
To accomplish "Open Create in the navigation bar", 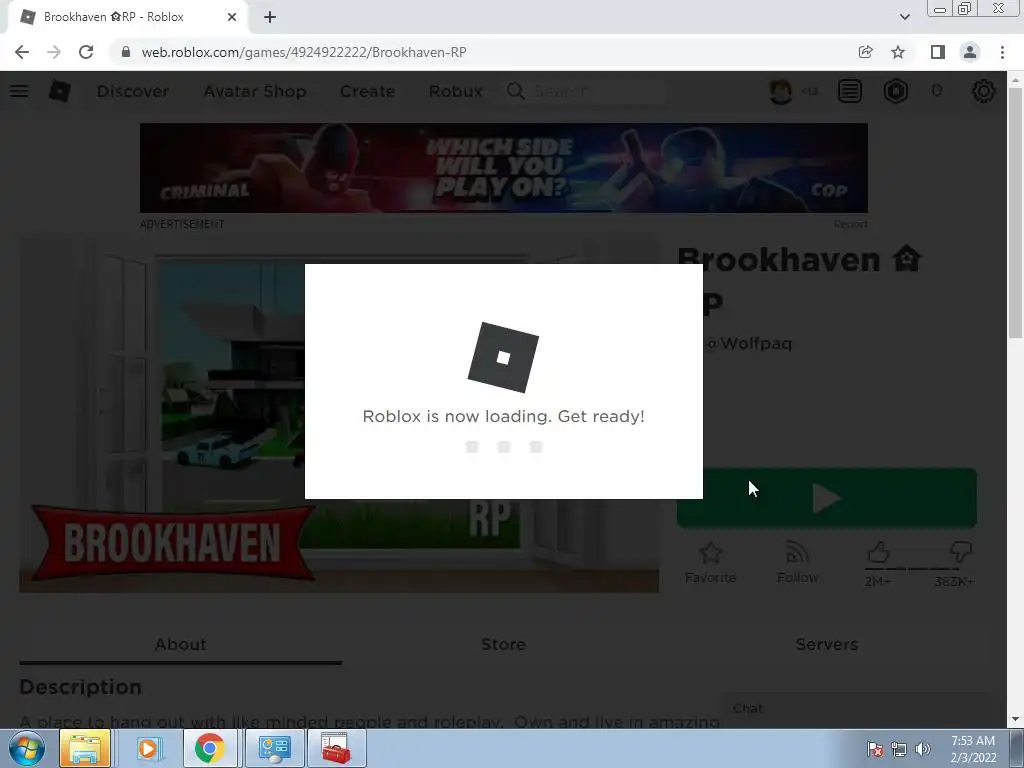I will click(x=367, y=91).
